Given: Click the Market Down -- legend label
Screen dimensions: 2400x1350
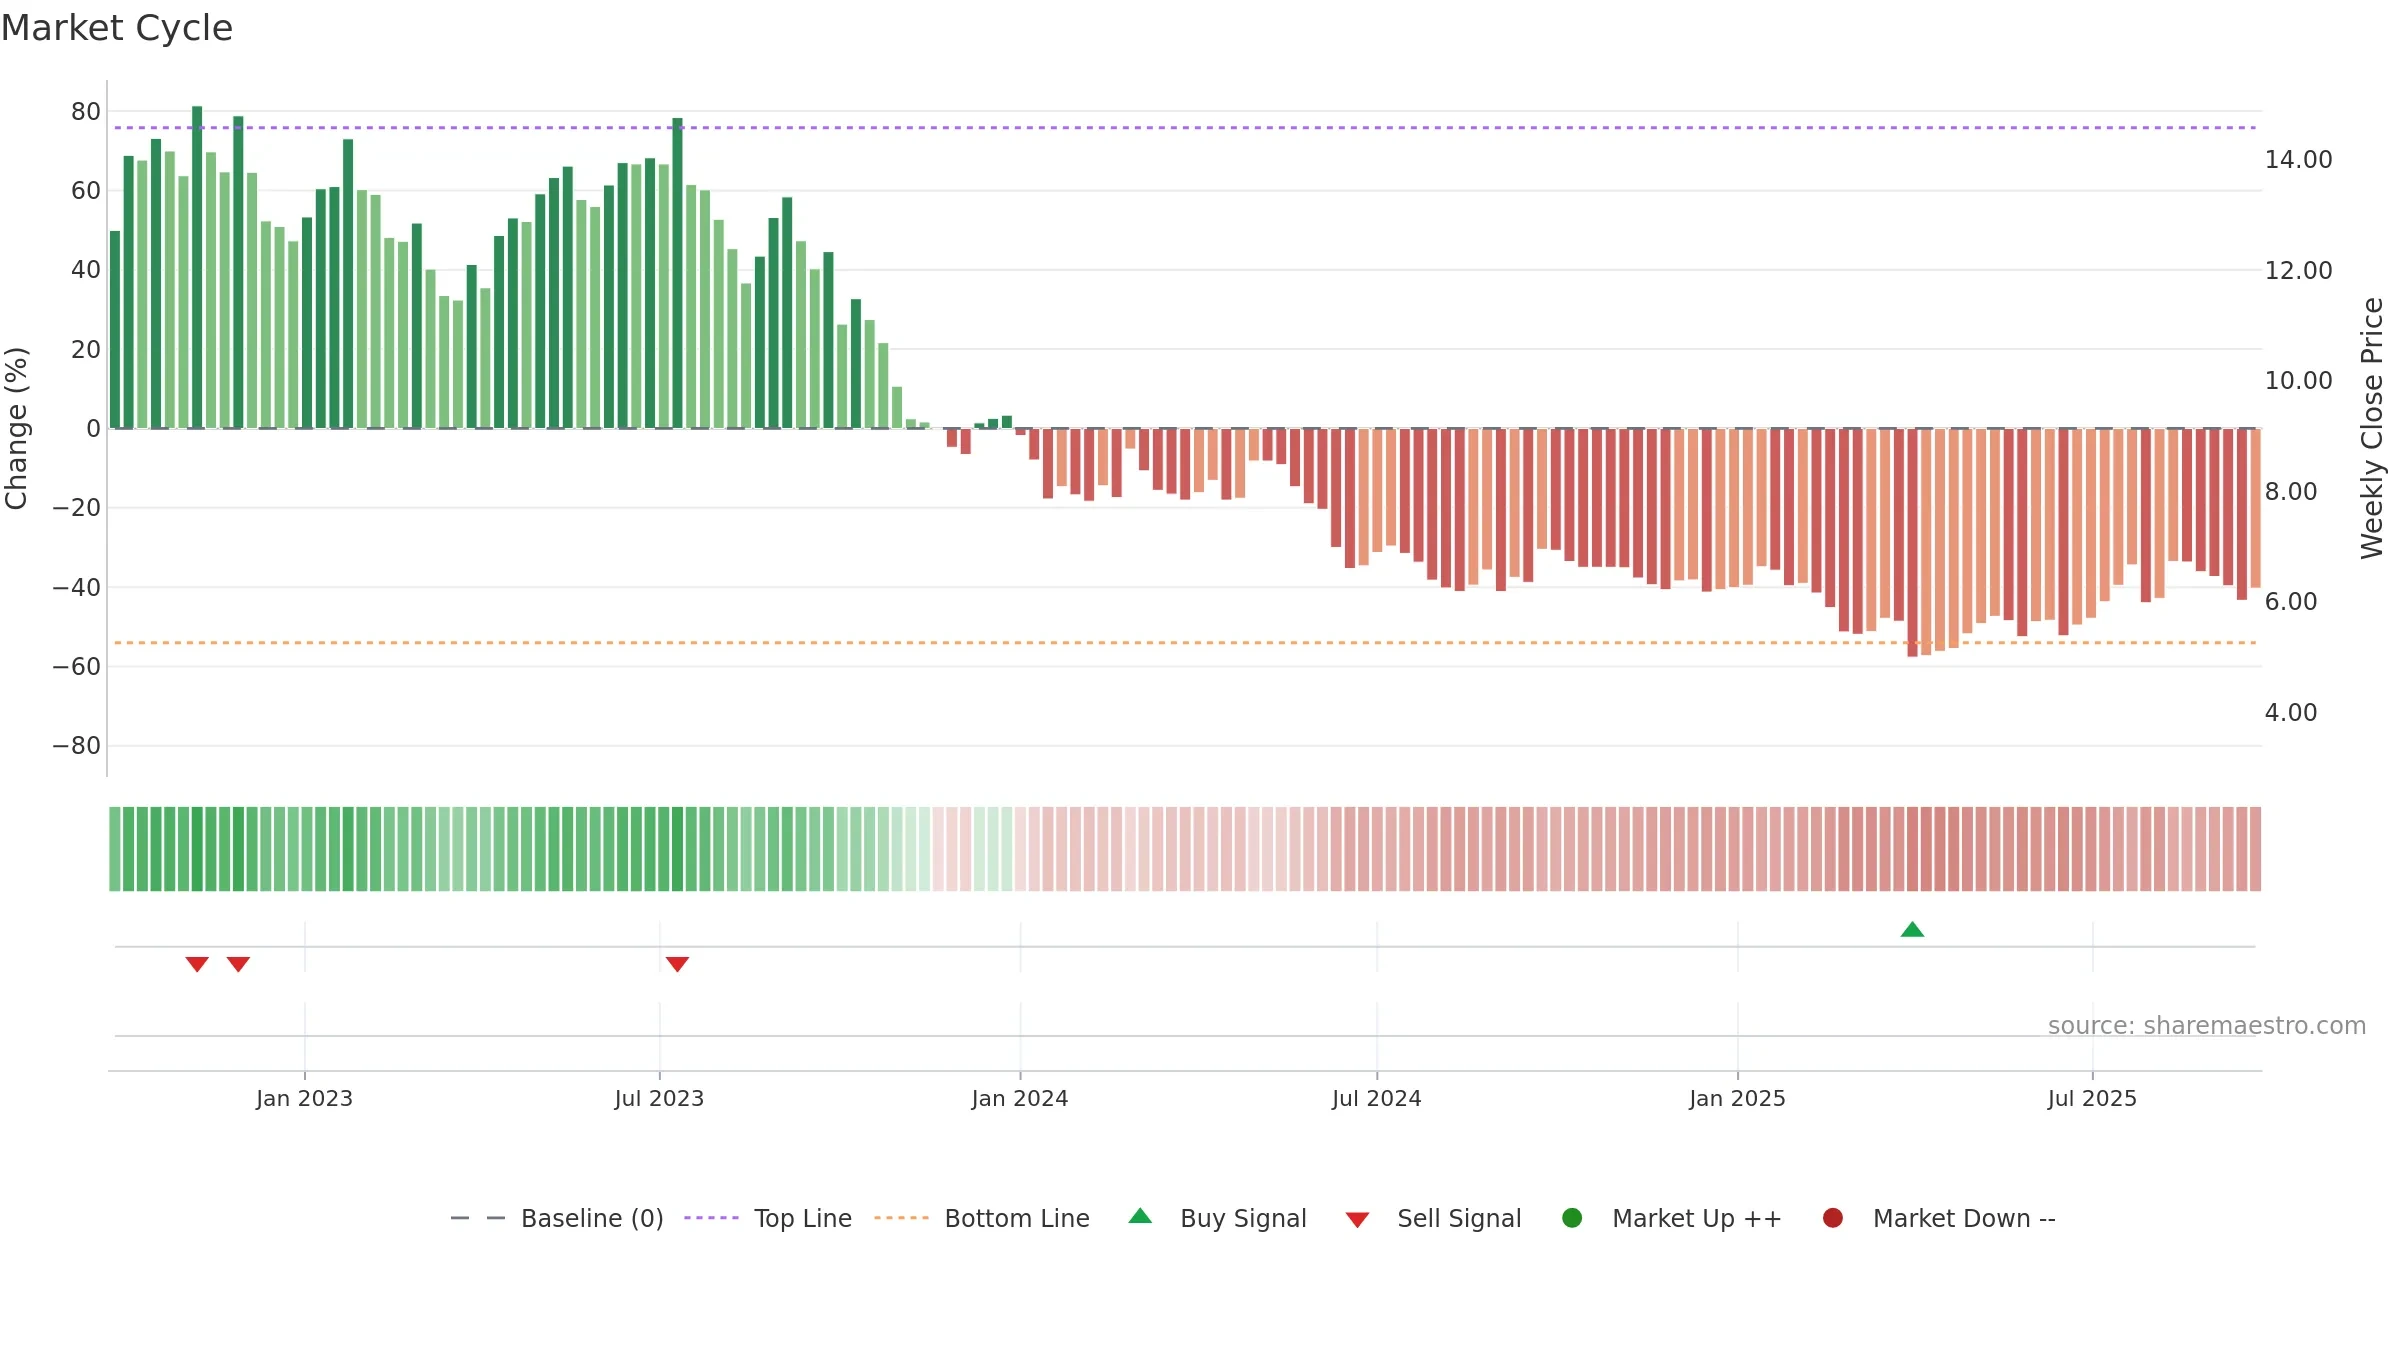Looking at the screenshot, I should (1964, 1218).
